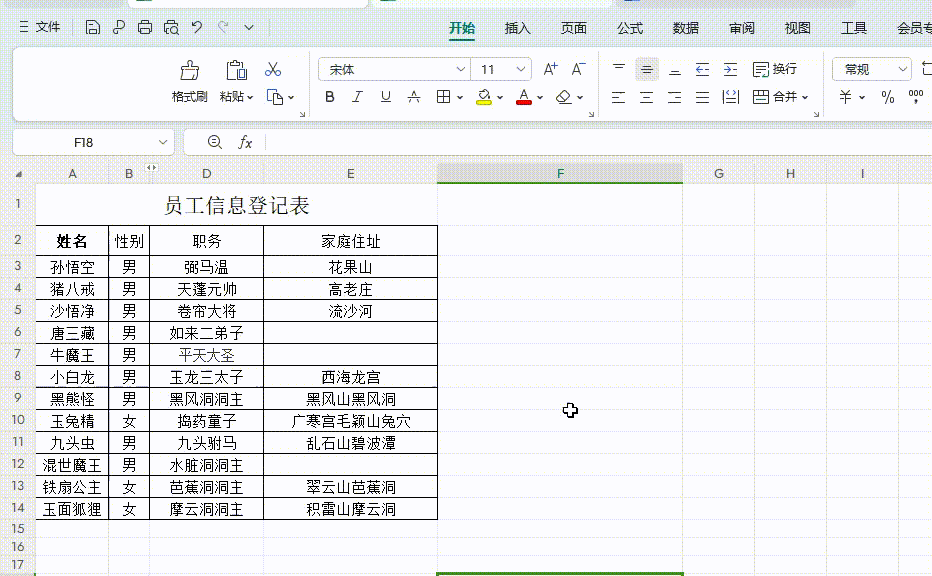Click the magnifier icon beside fx

pos(215,142)
